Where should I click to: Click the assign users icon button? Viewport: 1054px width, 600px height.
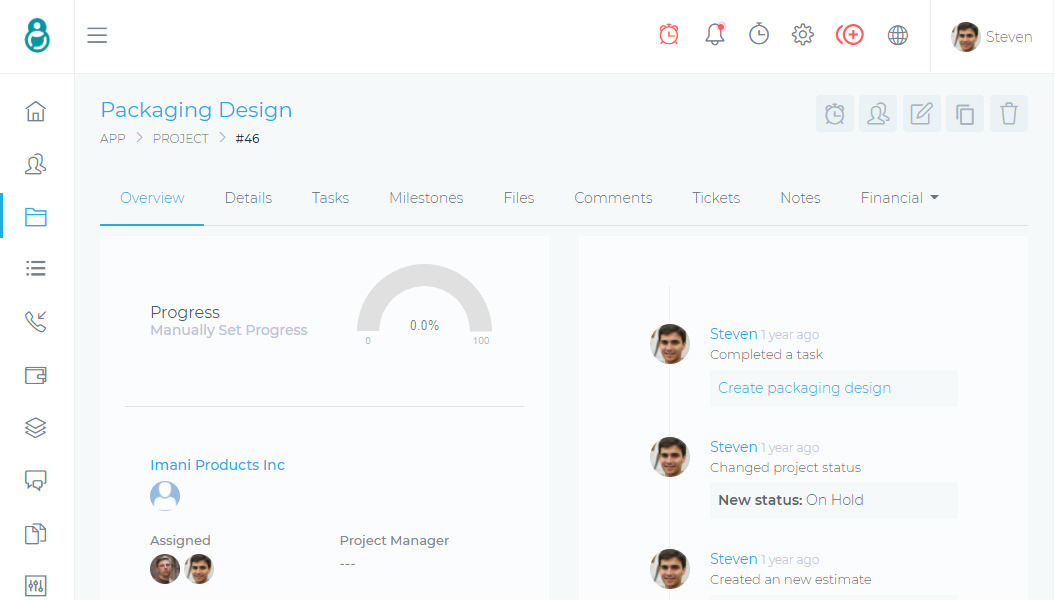click(878, 114)
